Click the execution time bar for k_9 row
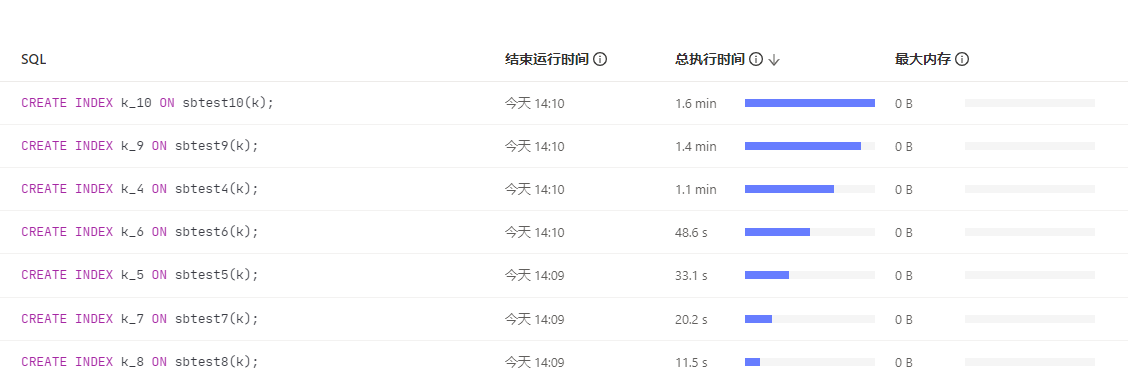The height and width of the screenshot is (379, 1128). [x=810, y=146]
